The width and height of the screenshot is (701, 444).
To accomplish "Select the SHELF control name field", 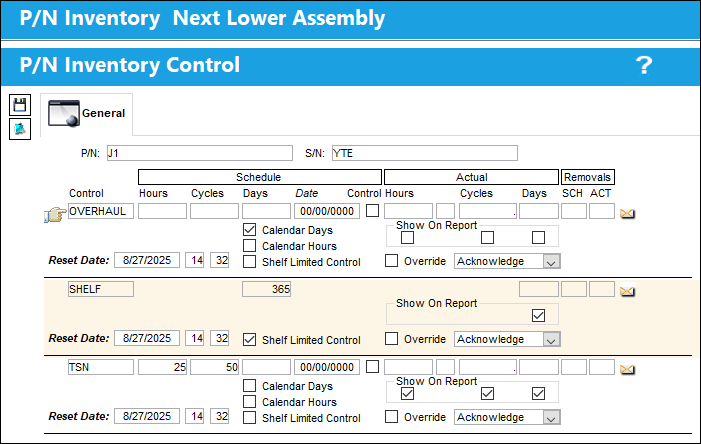I will pos(101,289).
